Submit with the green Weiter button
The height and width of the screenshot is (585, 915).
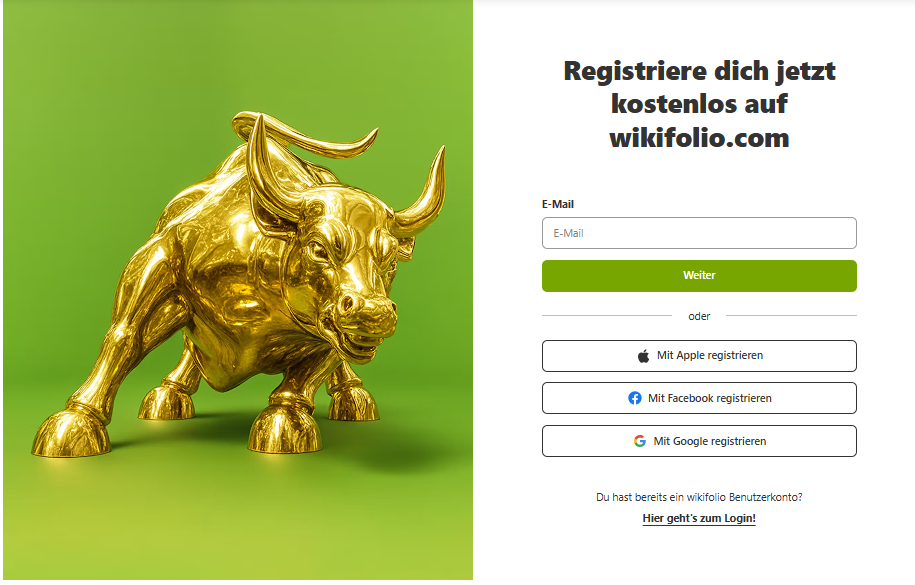pyautogui.click(x=699, y=276)
